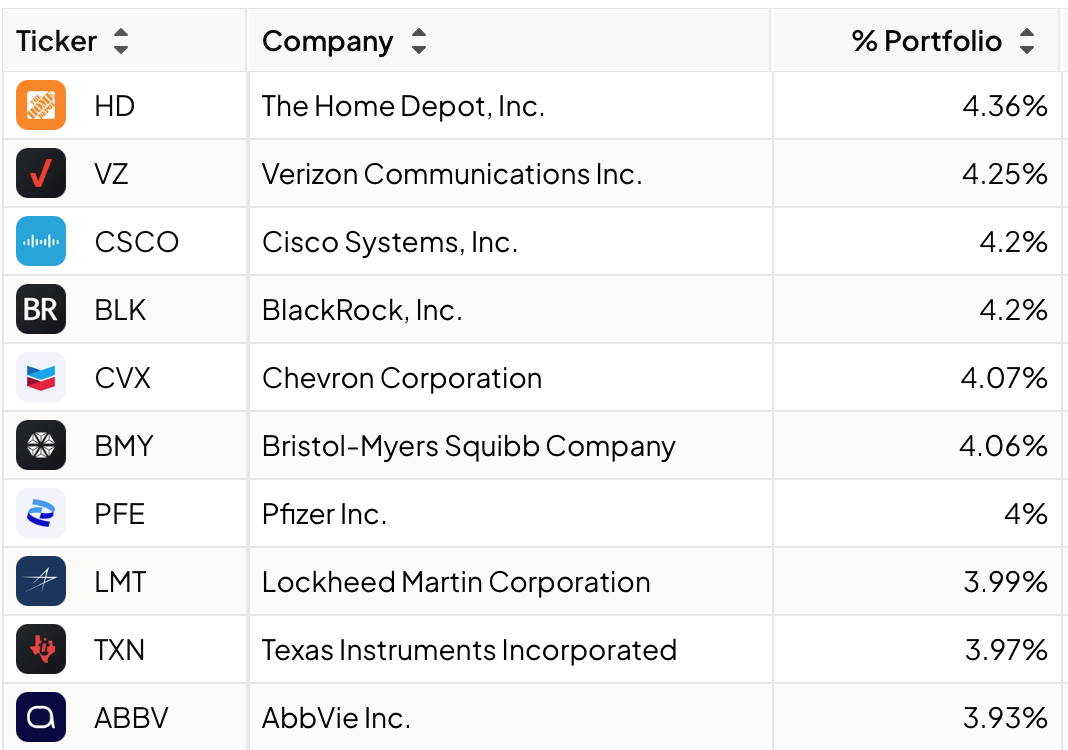Click the Texas Instruments logo icon

(x=41, y=649)
